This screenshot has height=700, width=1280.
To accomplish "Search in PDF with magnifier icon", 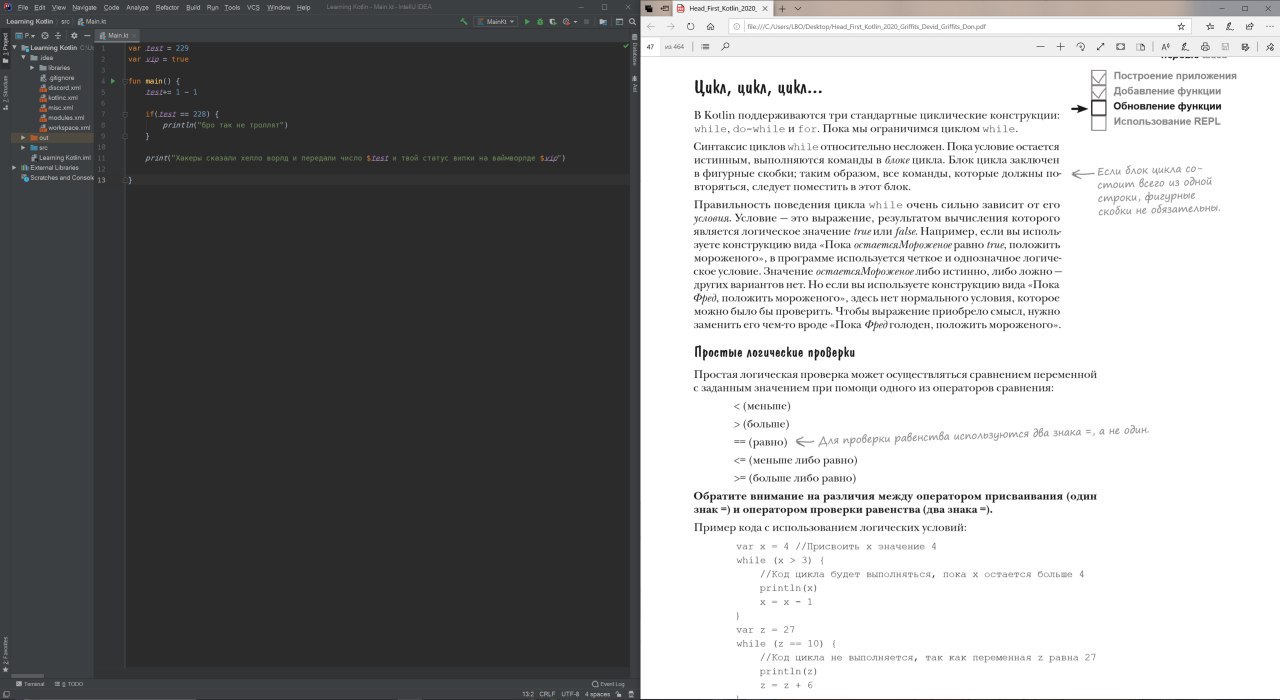I will [x=725, y=46].
